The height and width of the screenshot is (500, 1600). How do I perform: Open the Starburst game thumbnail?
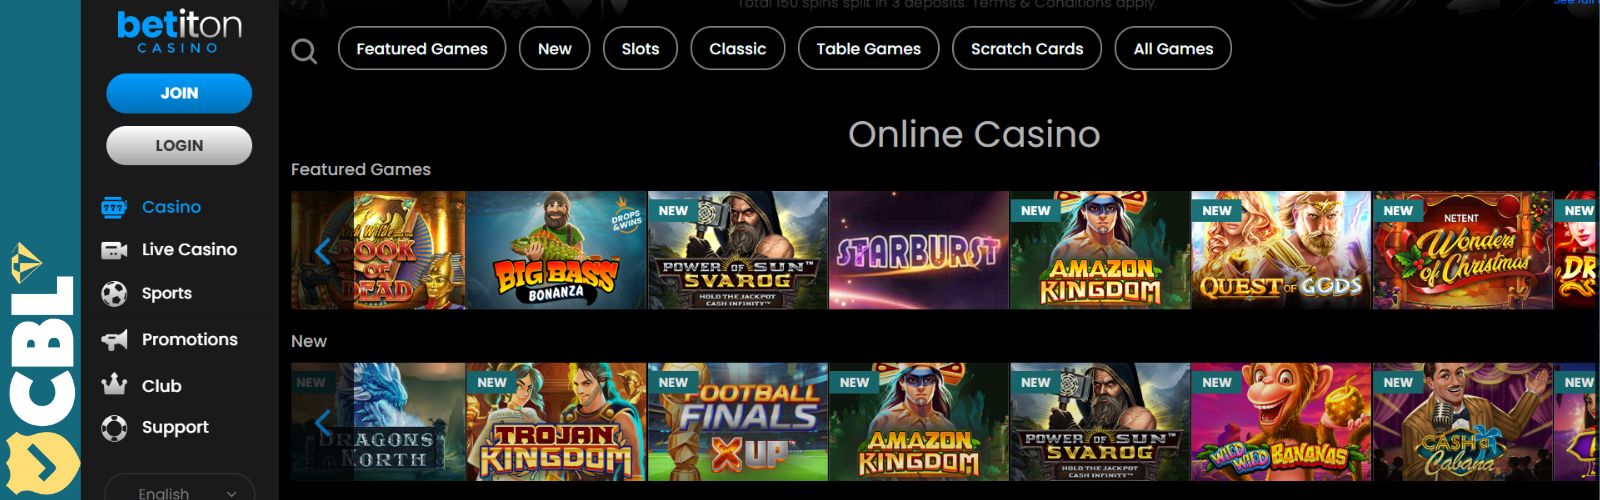pyautogui.click(x=919, y=250)
